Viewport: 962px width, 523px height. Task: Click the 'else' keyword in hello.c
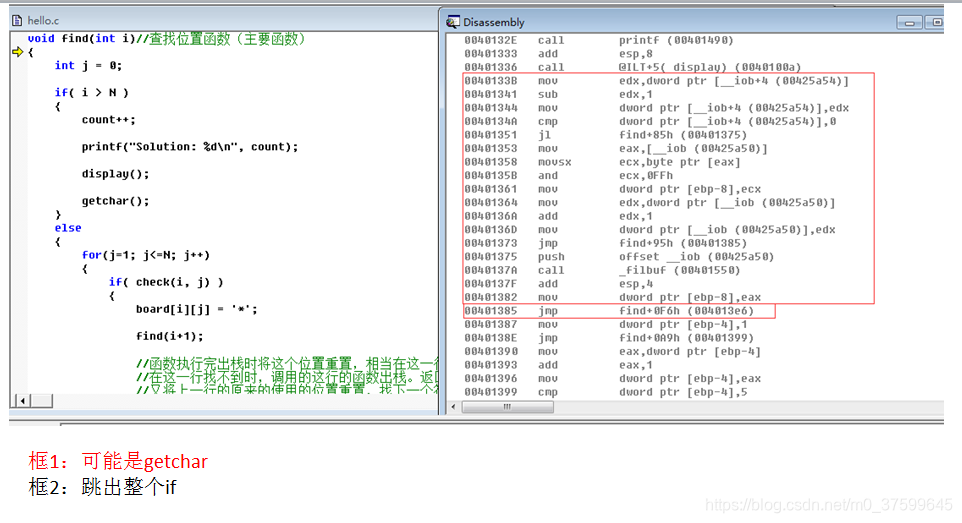pos(67,228)
